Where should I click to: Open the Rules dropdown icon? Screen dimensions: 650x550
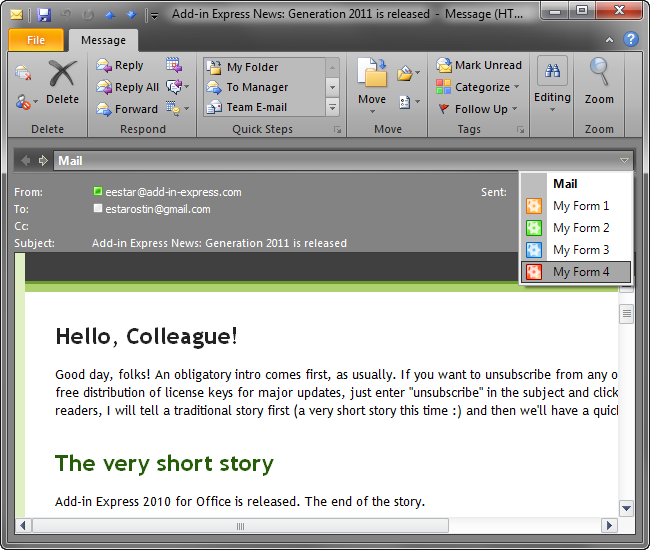pyautogui.click(x=408, y=73)
